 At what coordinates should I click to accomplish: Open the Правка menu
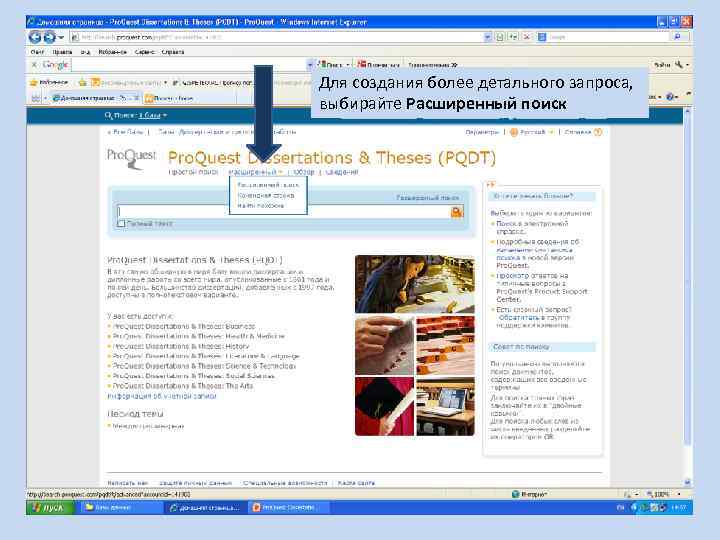point(62,52)
